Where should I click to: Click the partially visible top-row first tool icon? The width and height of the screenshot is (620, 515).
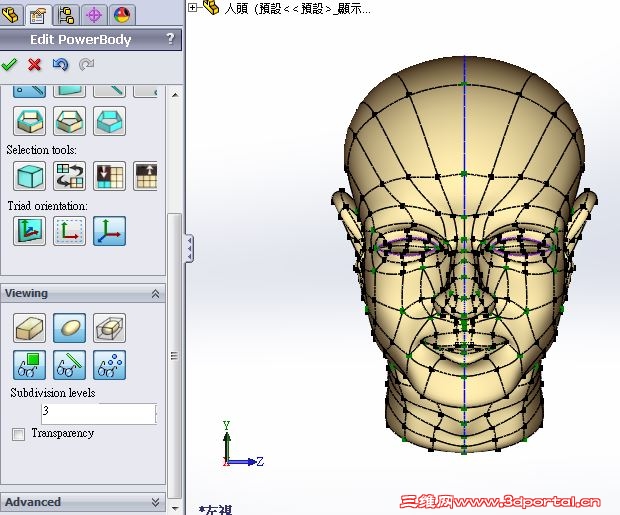click(x=29, y=91)
